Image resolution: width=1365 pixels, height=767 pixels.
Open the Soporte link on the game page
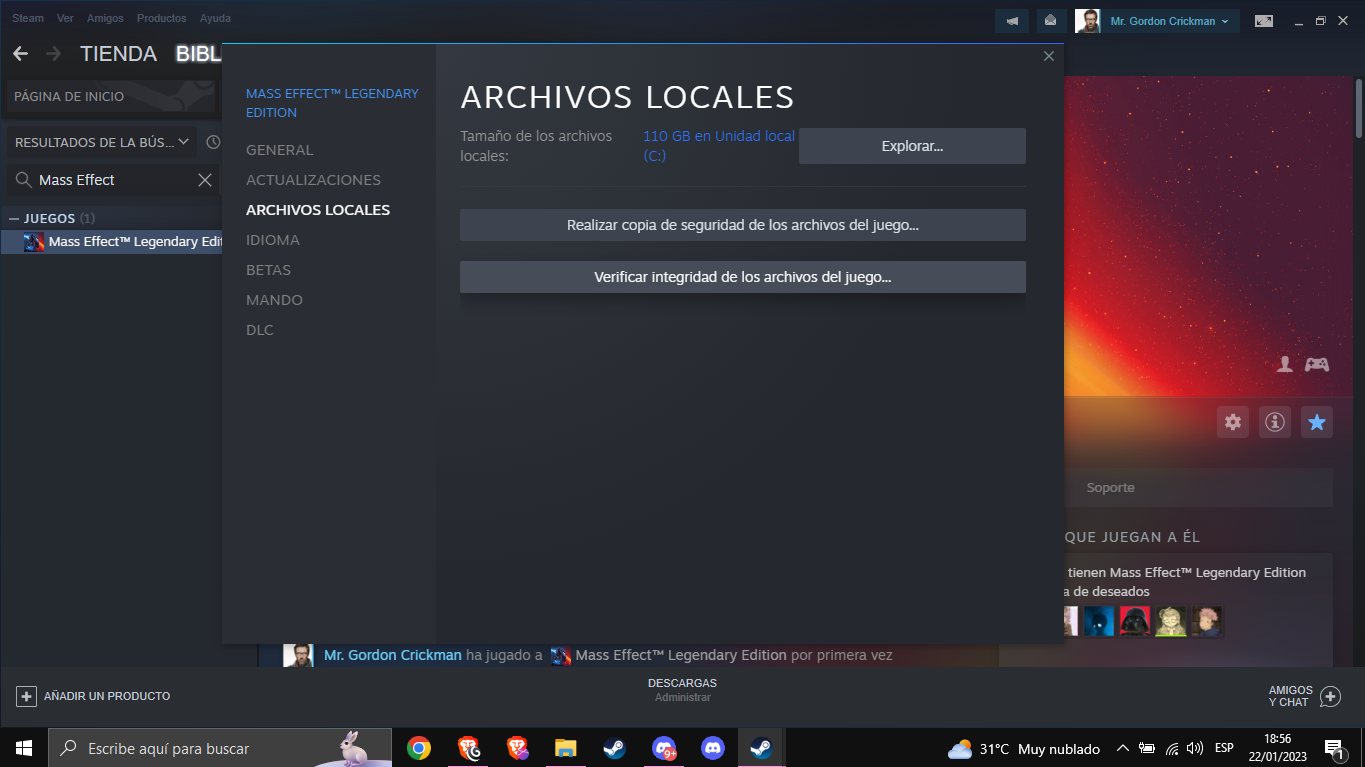click(x=1110, y=488)
